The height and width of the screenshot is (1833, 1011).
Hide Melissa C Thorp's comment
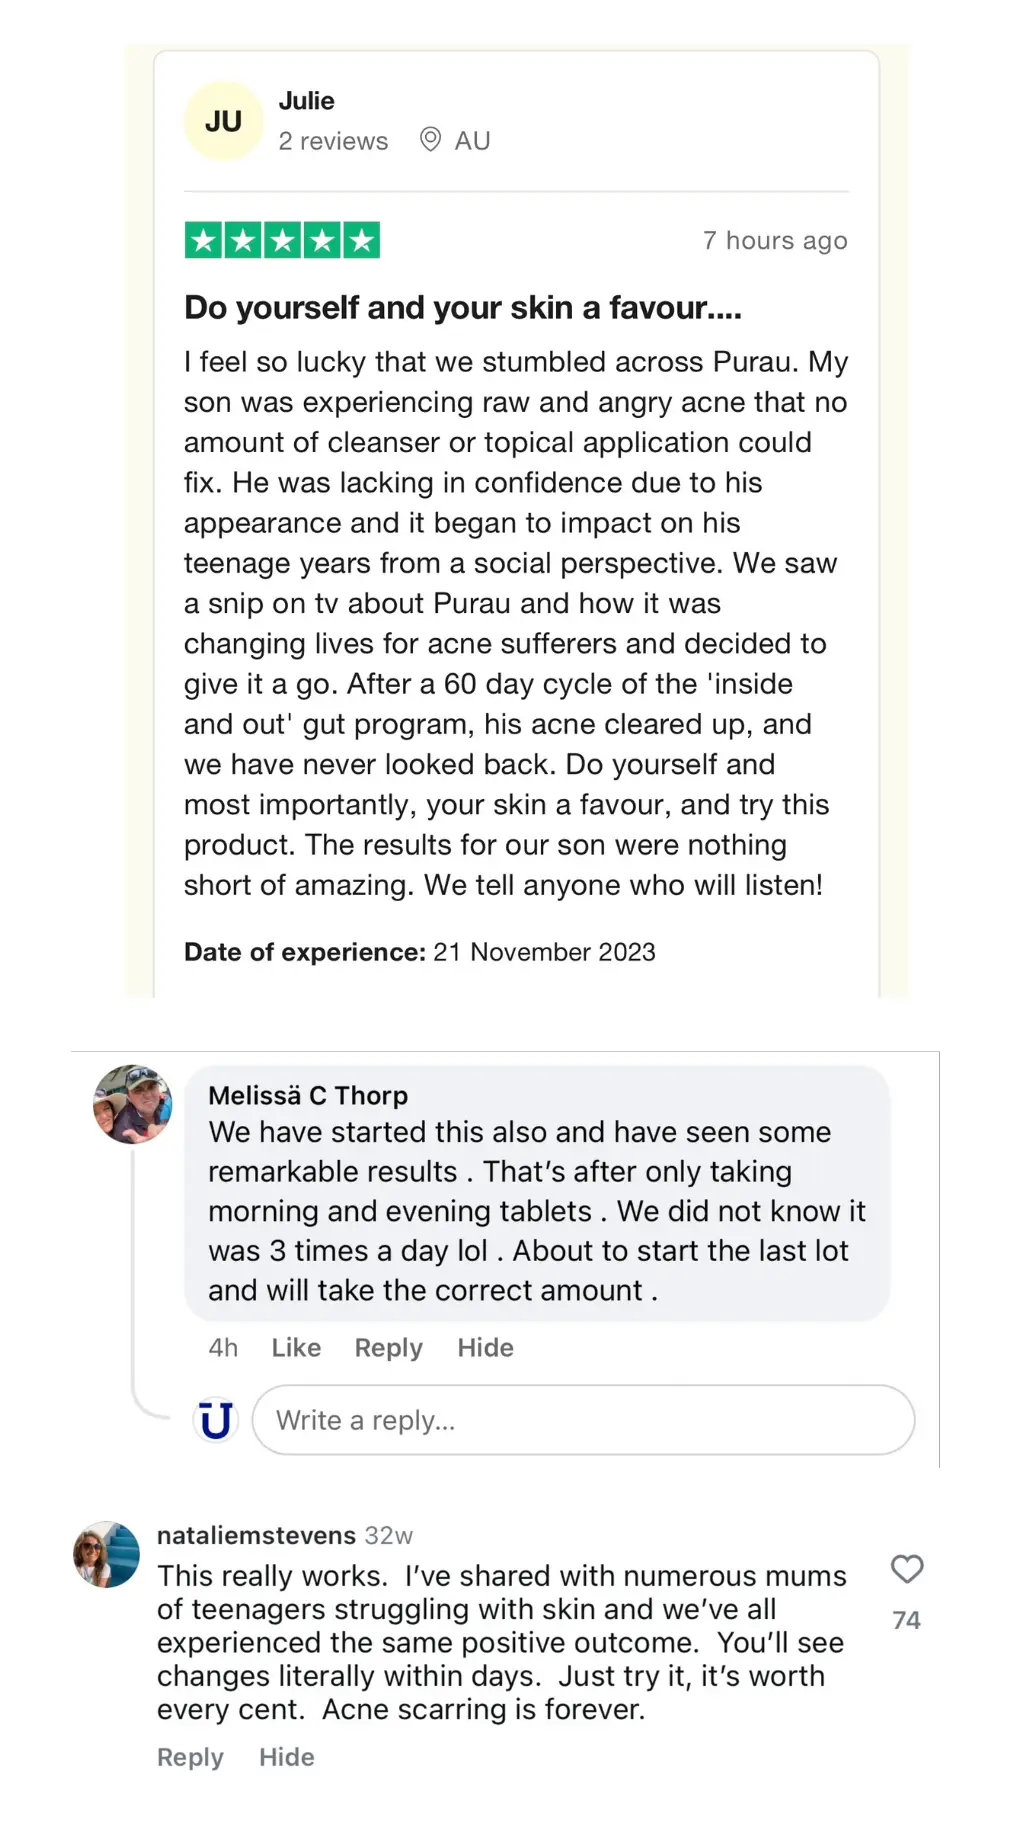485,1348
